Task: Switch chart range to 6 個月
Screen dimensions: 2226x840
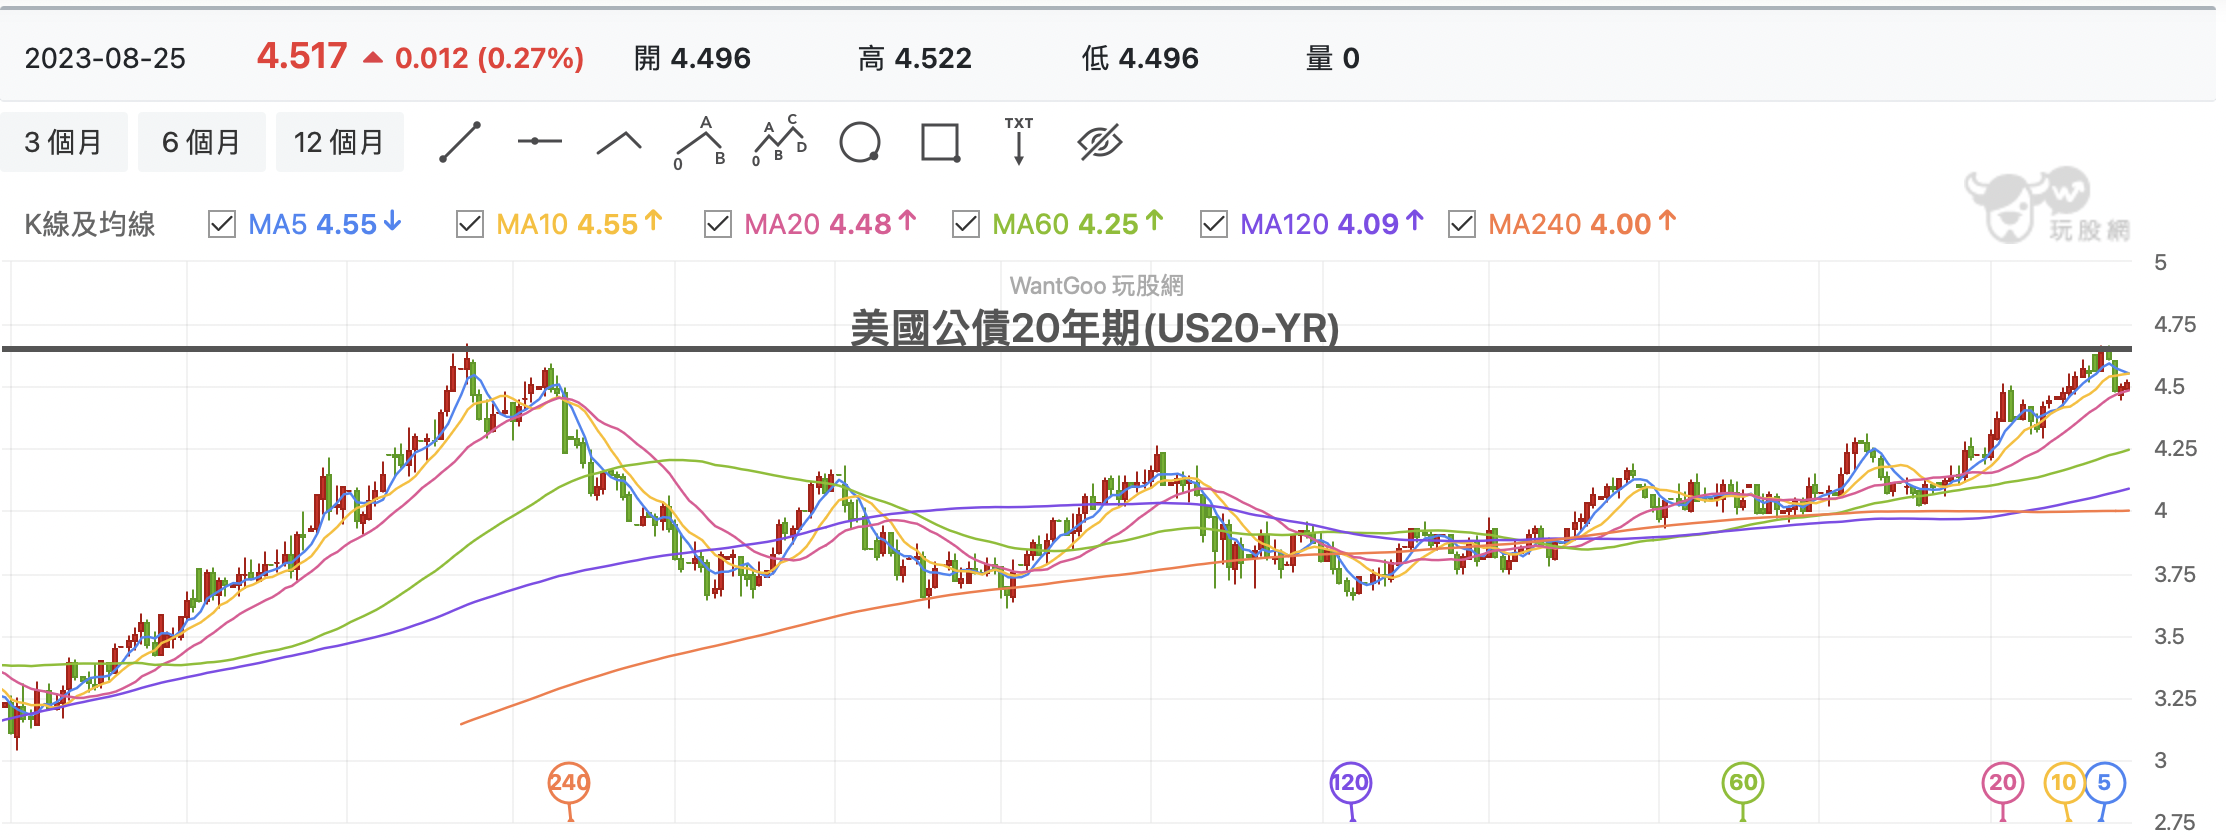Action: pyautogui.click(x=201, y=142)
